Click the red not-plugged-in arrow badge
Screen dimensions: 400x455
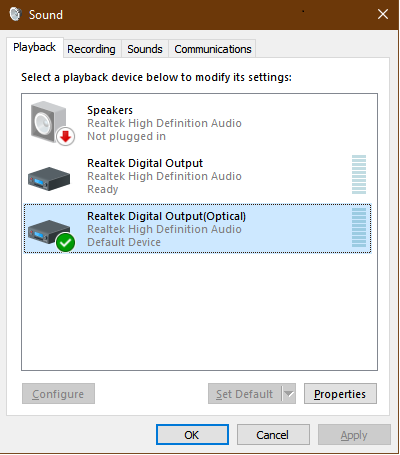click(x=65, y=137)
